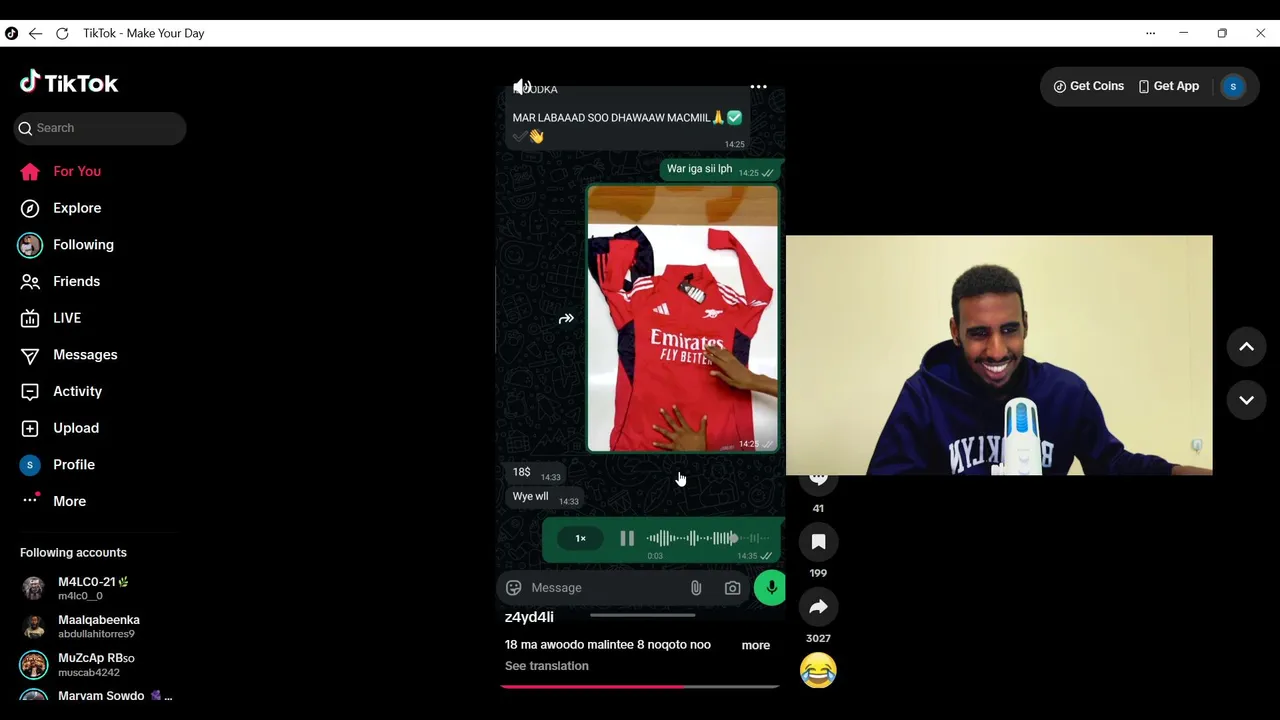Click the forward arrow beside jersey image
Screen dimensions: 1280x720
[x=566, y=319]
